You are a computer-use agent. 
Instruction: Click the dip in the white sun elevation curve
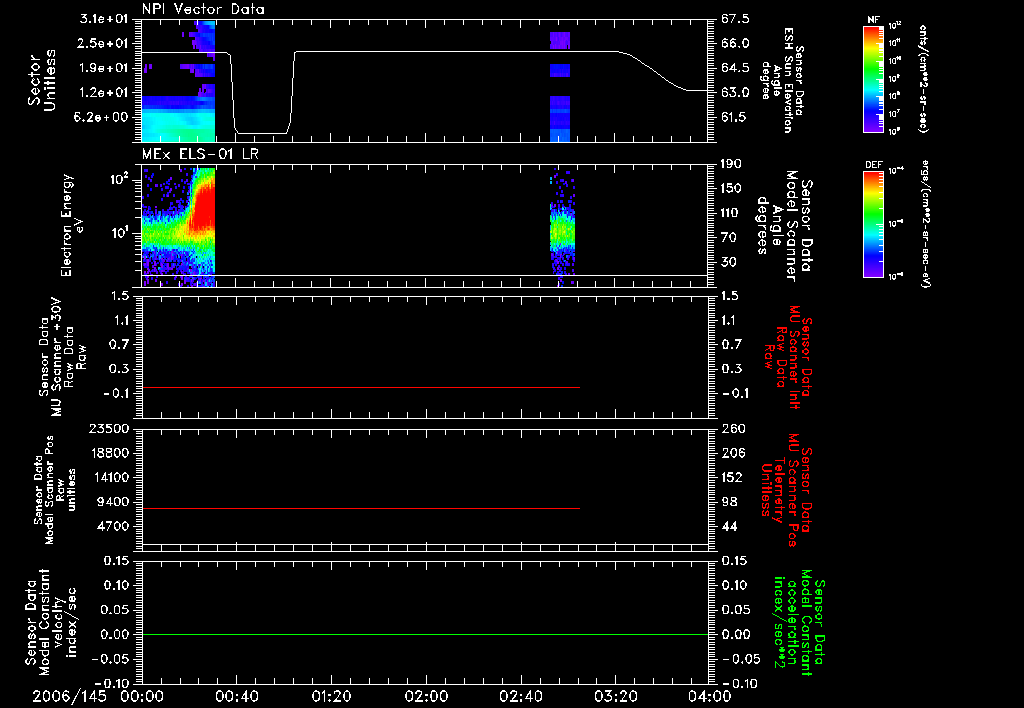[x=263, y=133]
